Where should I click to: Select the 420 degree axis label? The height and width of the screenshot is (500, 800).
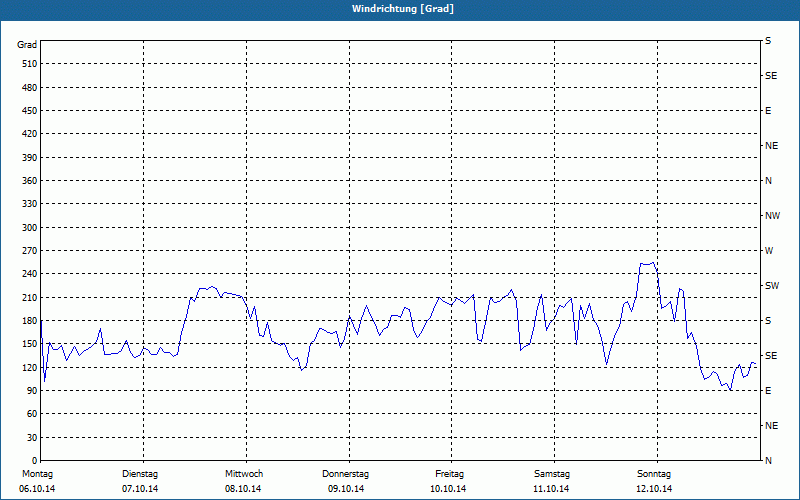[x=30, y=134]
